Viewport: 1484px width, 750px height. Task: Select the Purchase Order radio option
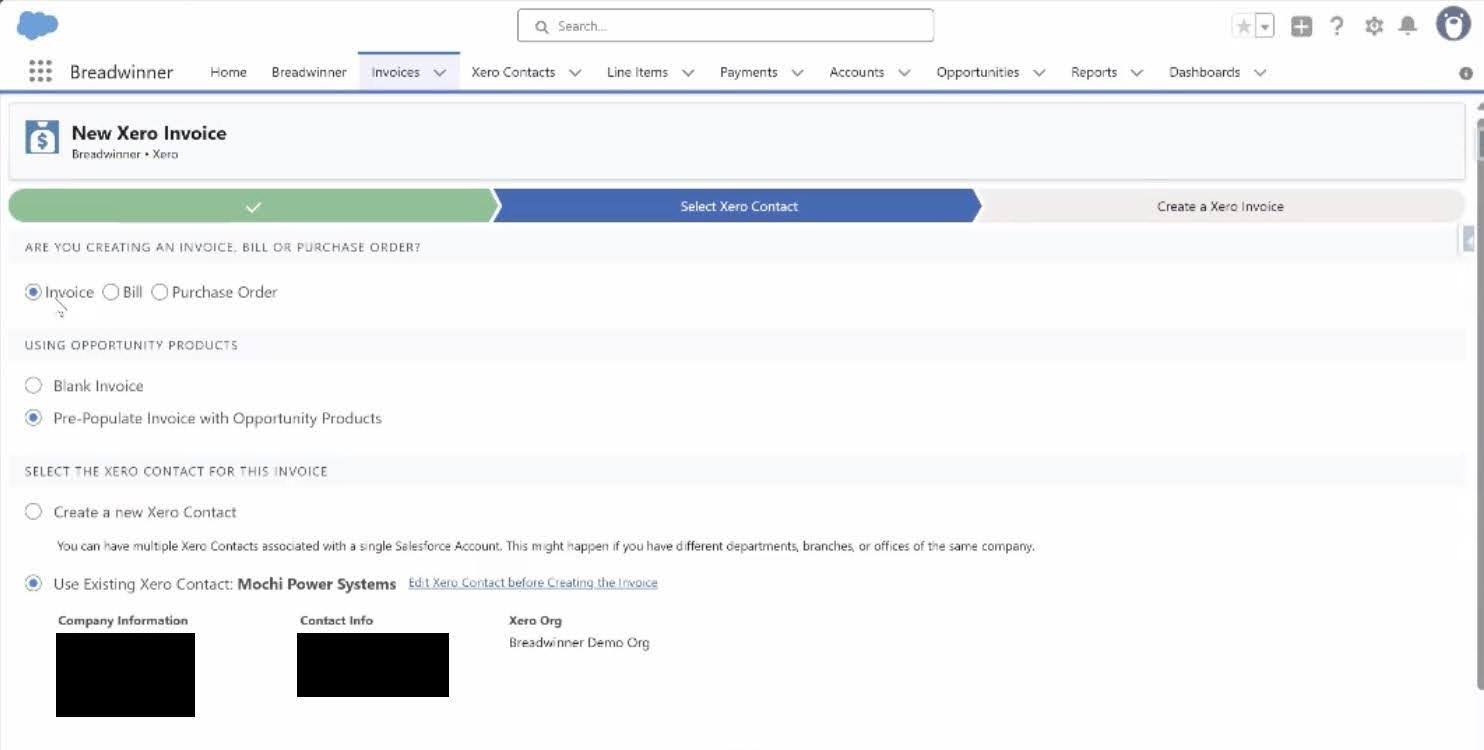point(160,292)
